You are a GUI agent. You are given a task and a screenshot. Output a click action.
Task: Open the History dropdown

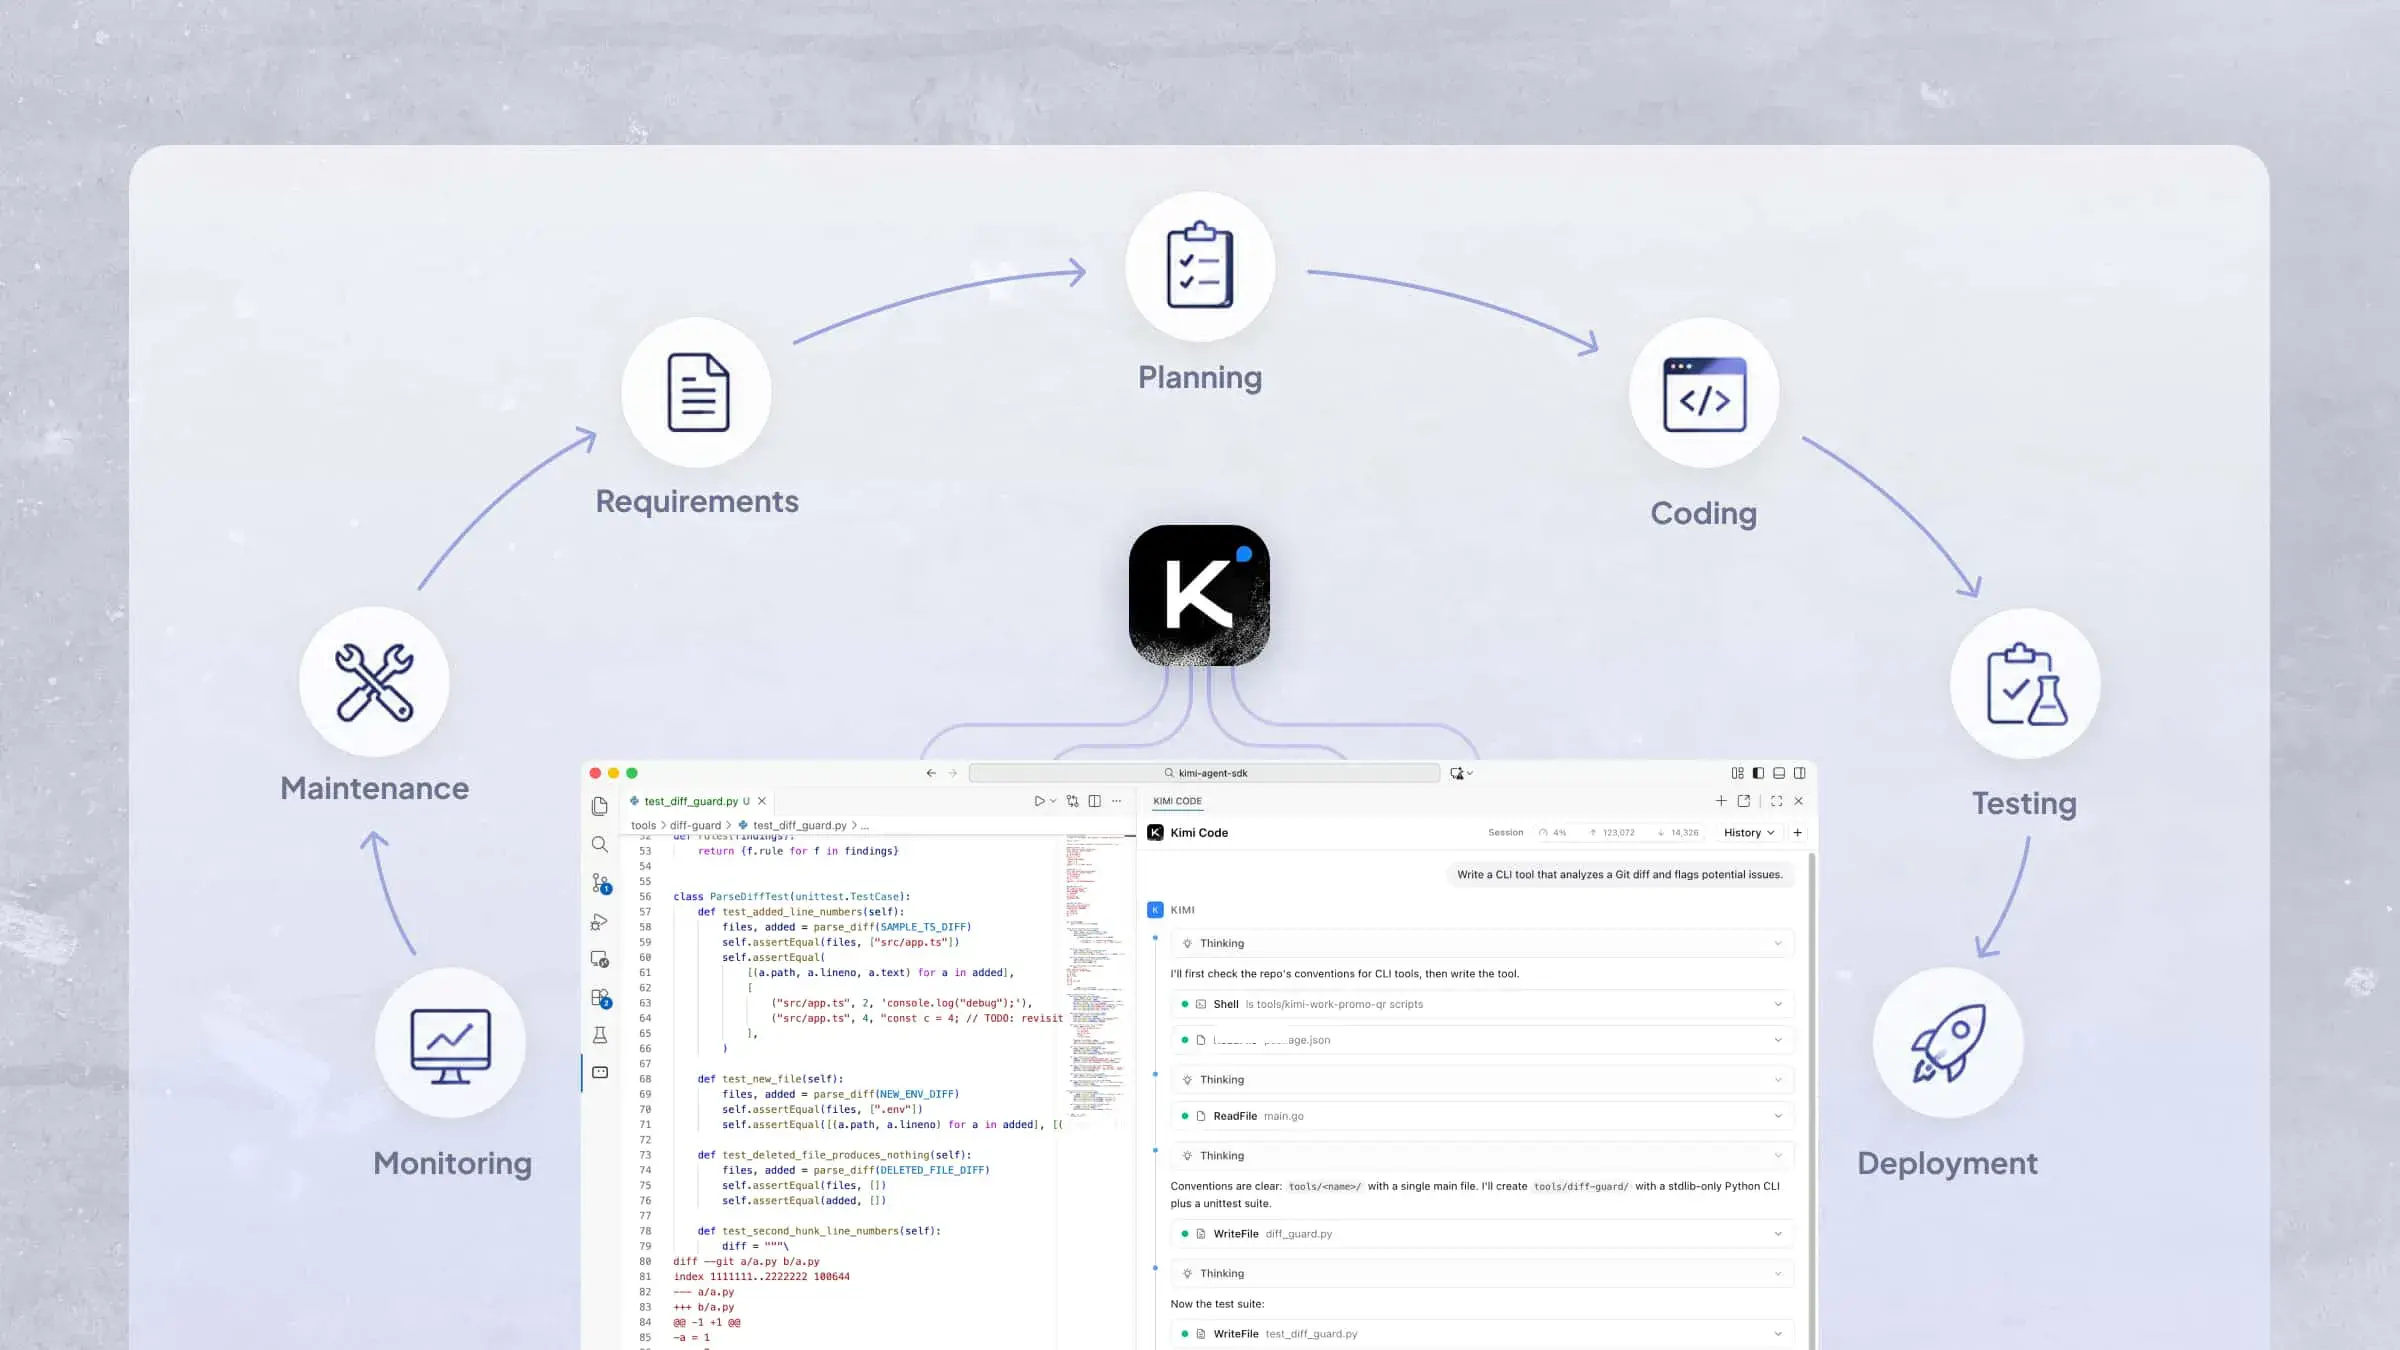click(1749, 833)
